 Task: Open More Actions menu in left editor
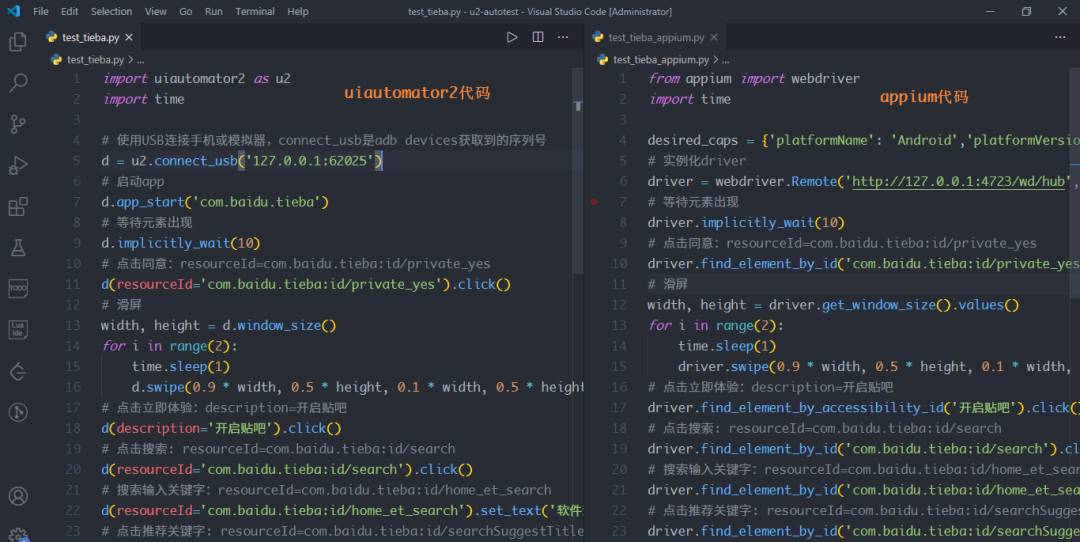(x=563, y=37)
